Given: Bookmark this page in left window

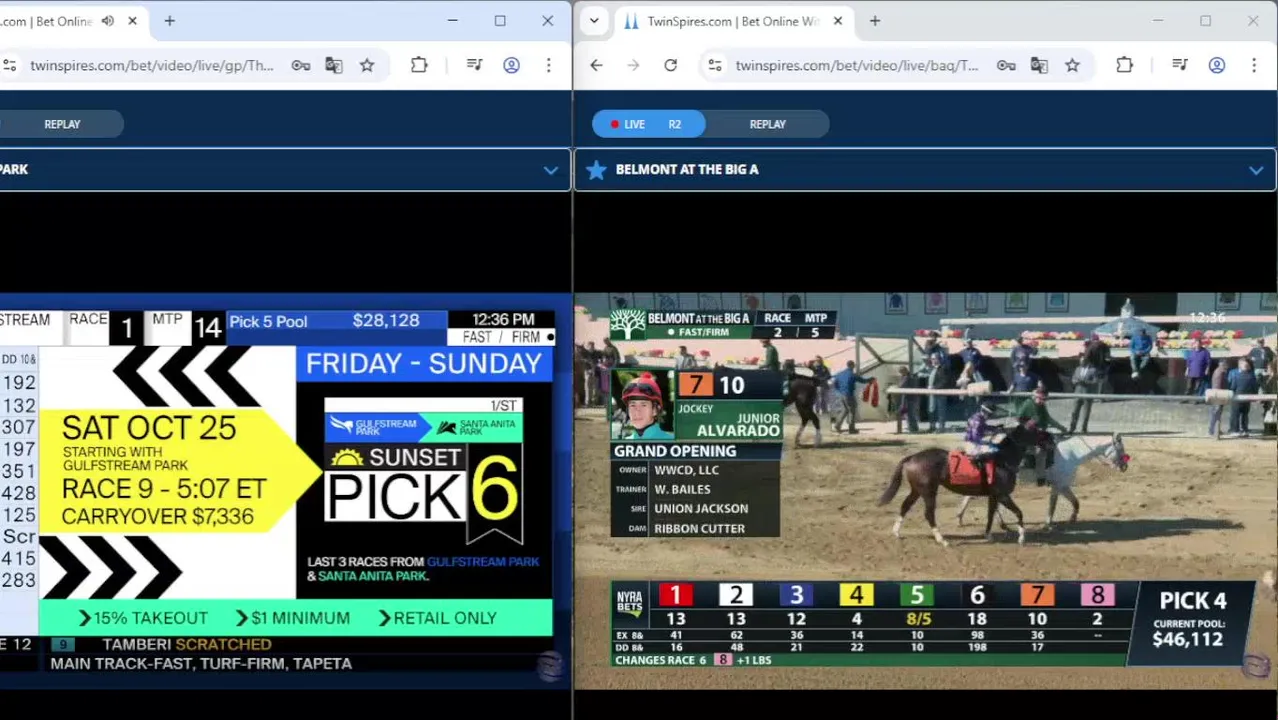Looking at the screenshot, I should click(x=367, y=65).
